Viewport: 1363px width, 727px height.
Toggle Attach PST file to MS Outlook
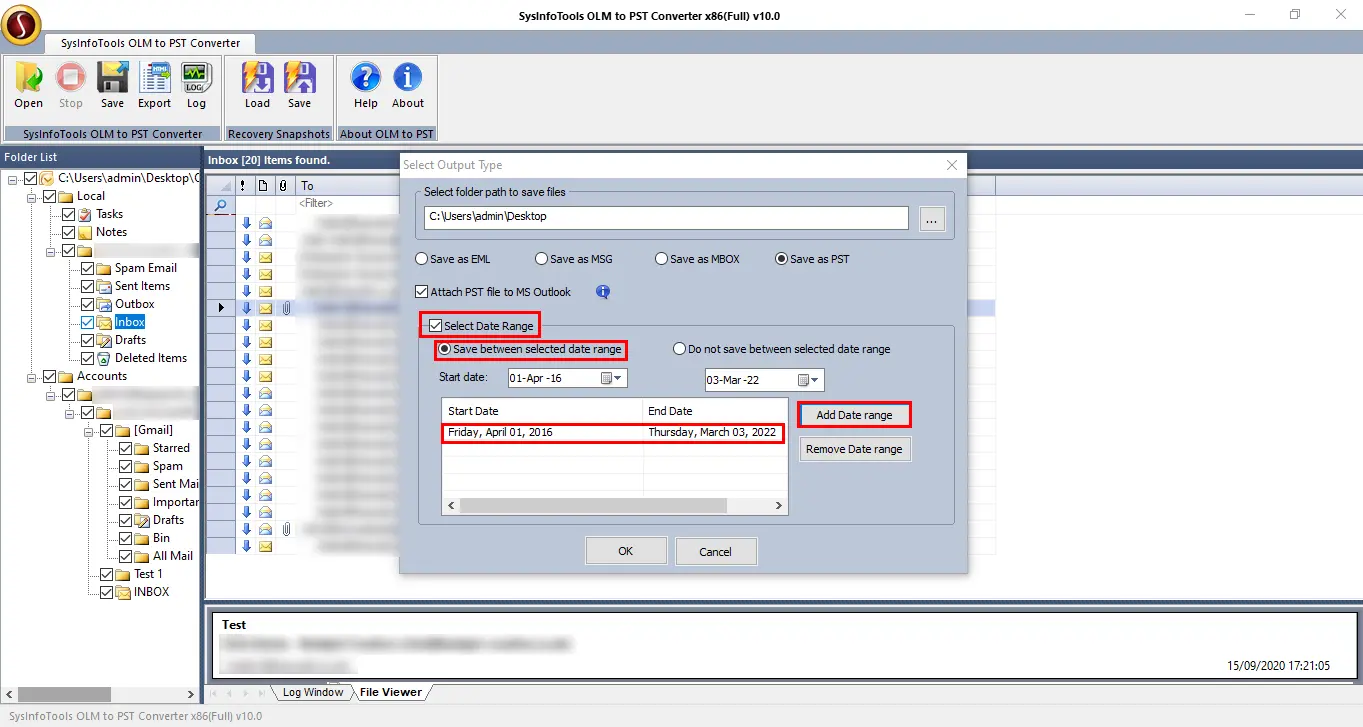pyautogui.click(x=422, y=292)
